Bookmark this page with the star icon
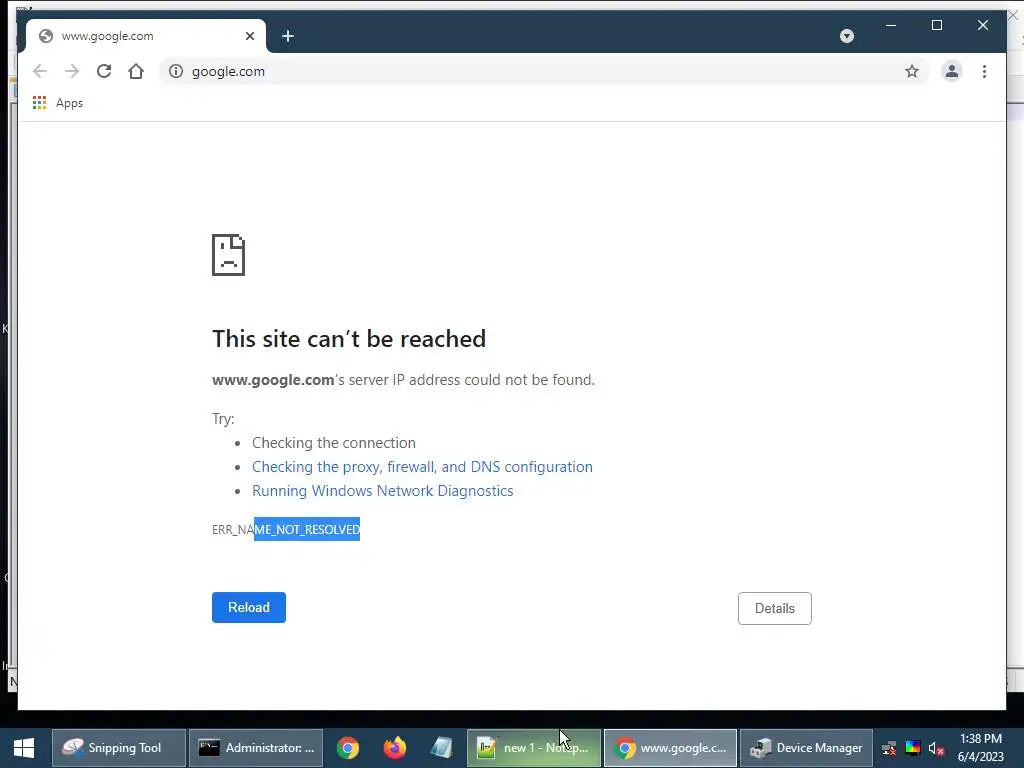 [x=912, y=71]
